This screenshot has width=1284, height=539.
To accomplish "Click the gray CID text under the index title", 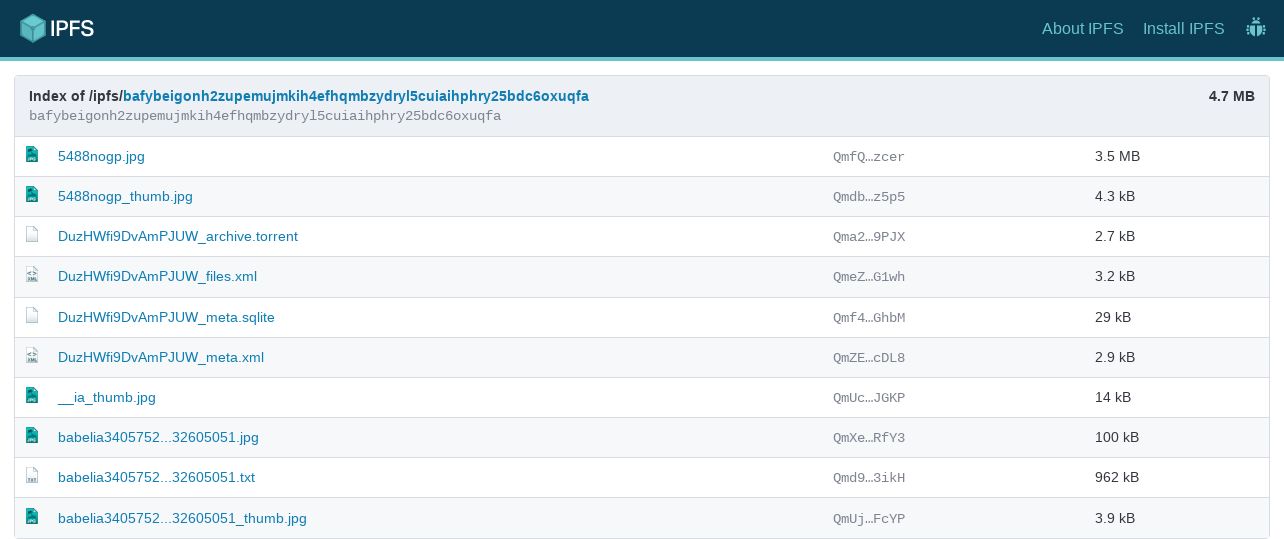I will coord(265,116).
